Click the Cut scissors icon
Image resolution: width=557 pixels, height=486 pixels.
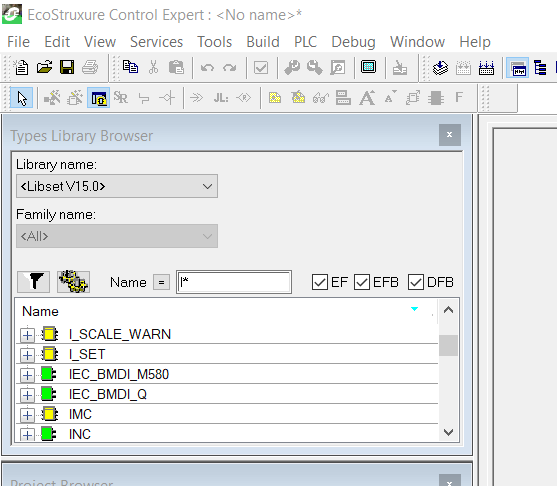(153, 67)
